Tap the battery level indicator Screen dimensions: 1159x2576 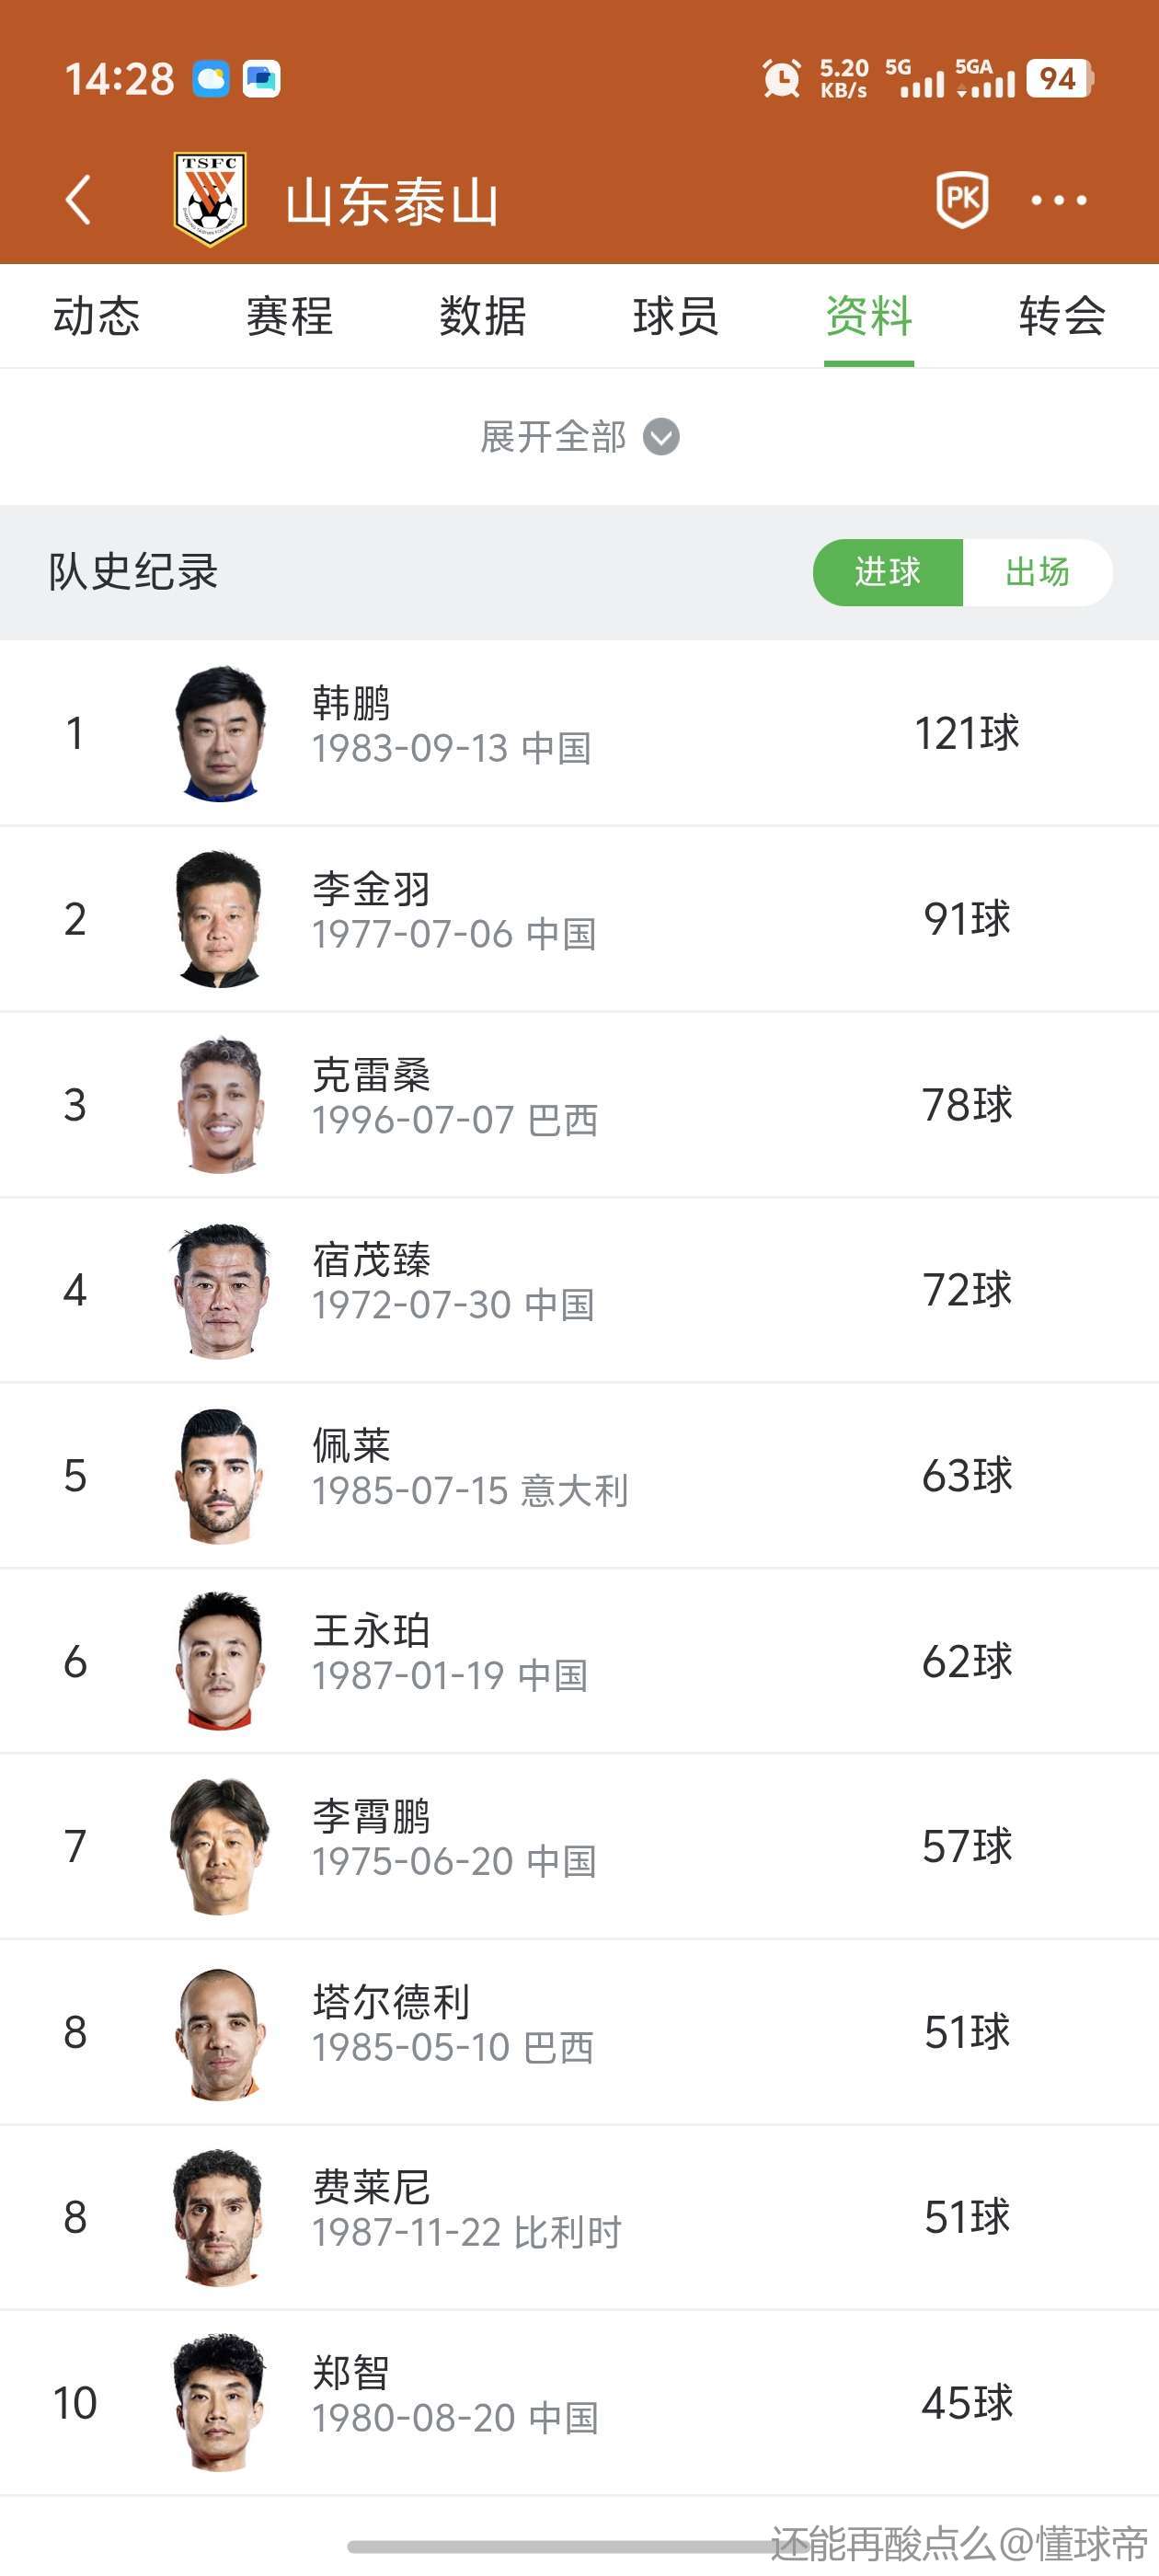point(1059,78)
